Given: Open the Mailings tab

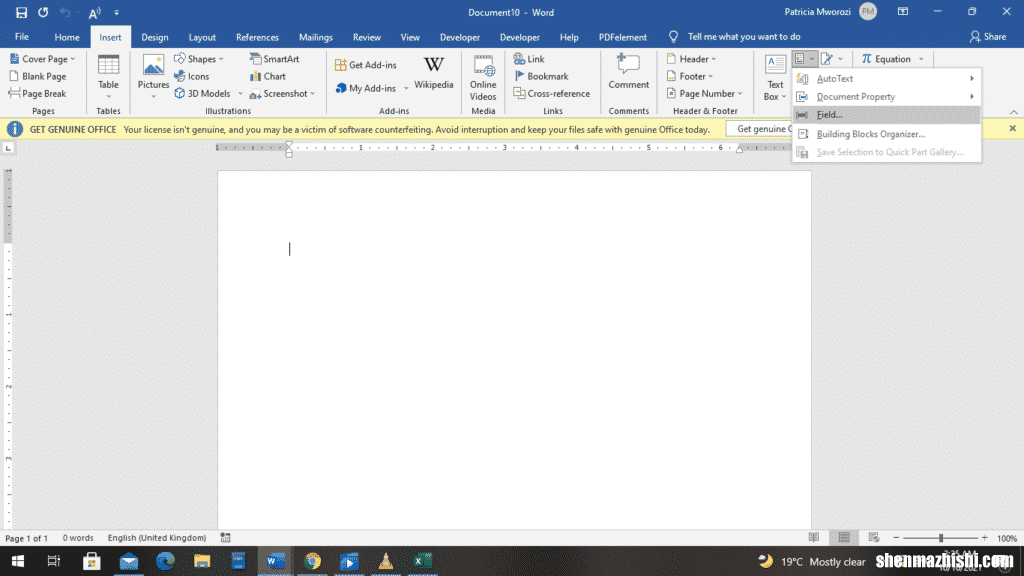Looking at the screenshot, I should [315, 37].
